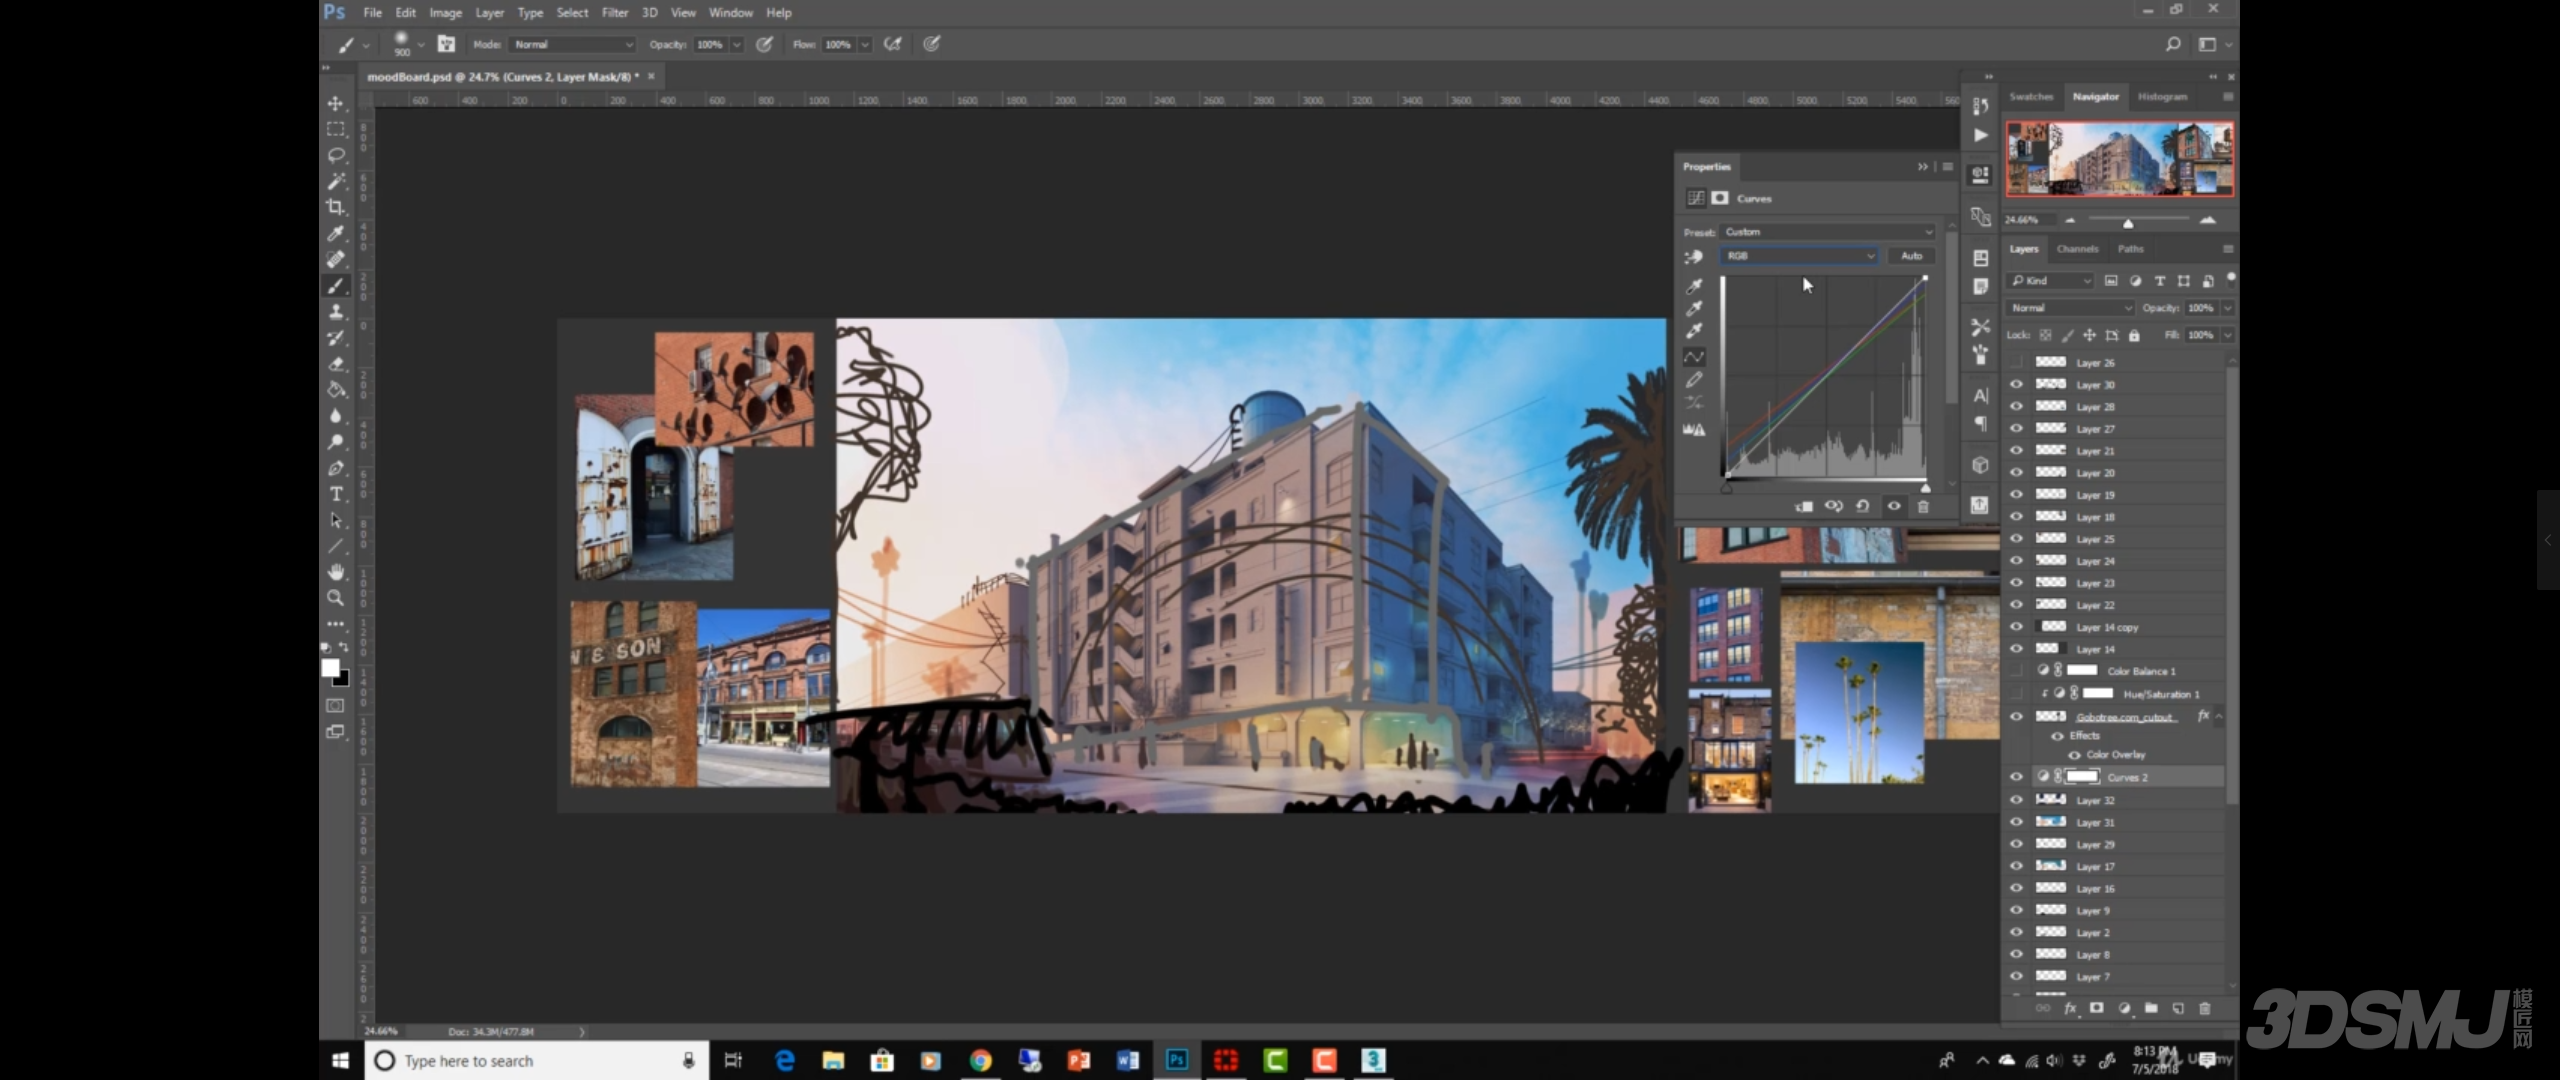Open the Window menu
Image resolution: width=2560 pixels, height=1080 pixels.
click(x=730, y=13)
